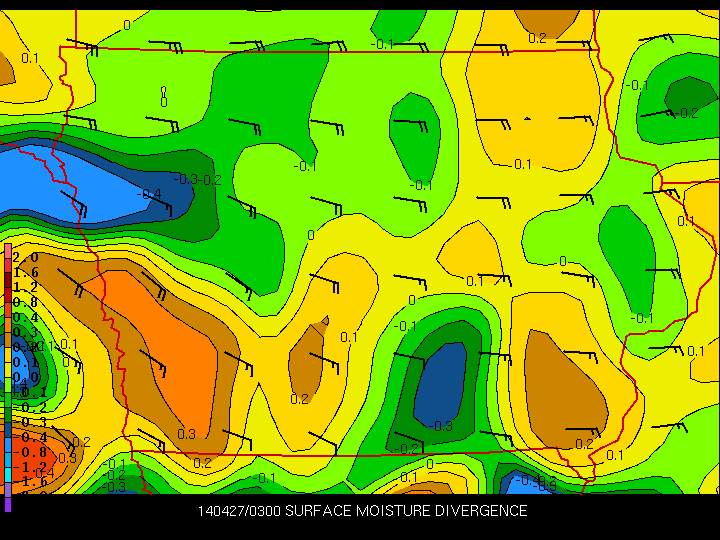Select the navy blue legend swatch

[x=7, y=430]
